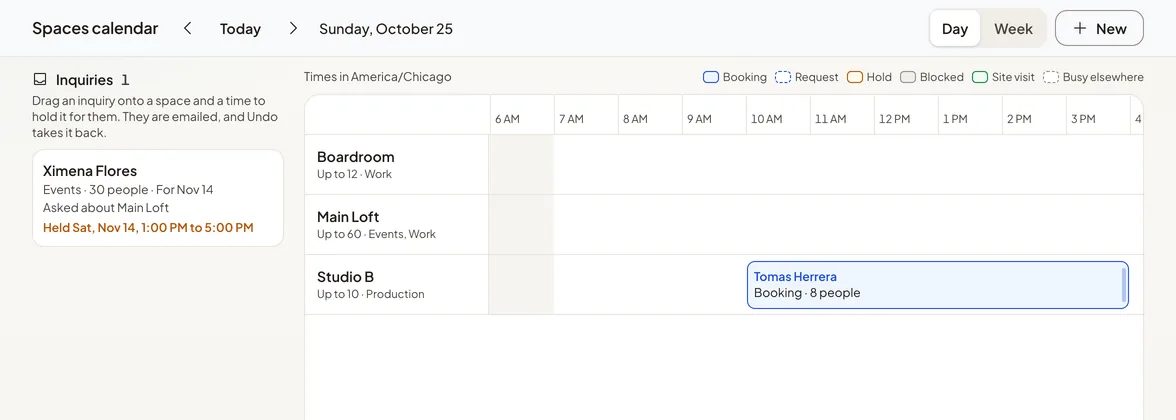Click the 2 PM time header
The width and height of the screenshot is (1176, 420).
pos(1020,119)
